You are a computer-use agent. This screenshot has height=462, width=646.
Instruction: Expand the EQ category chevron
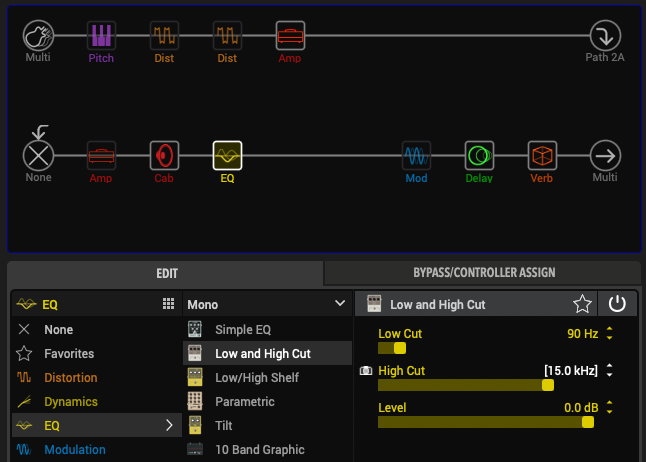[x=168, y=426]
